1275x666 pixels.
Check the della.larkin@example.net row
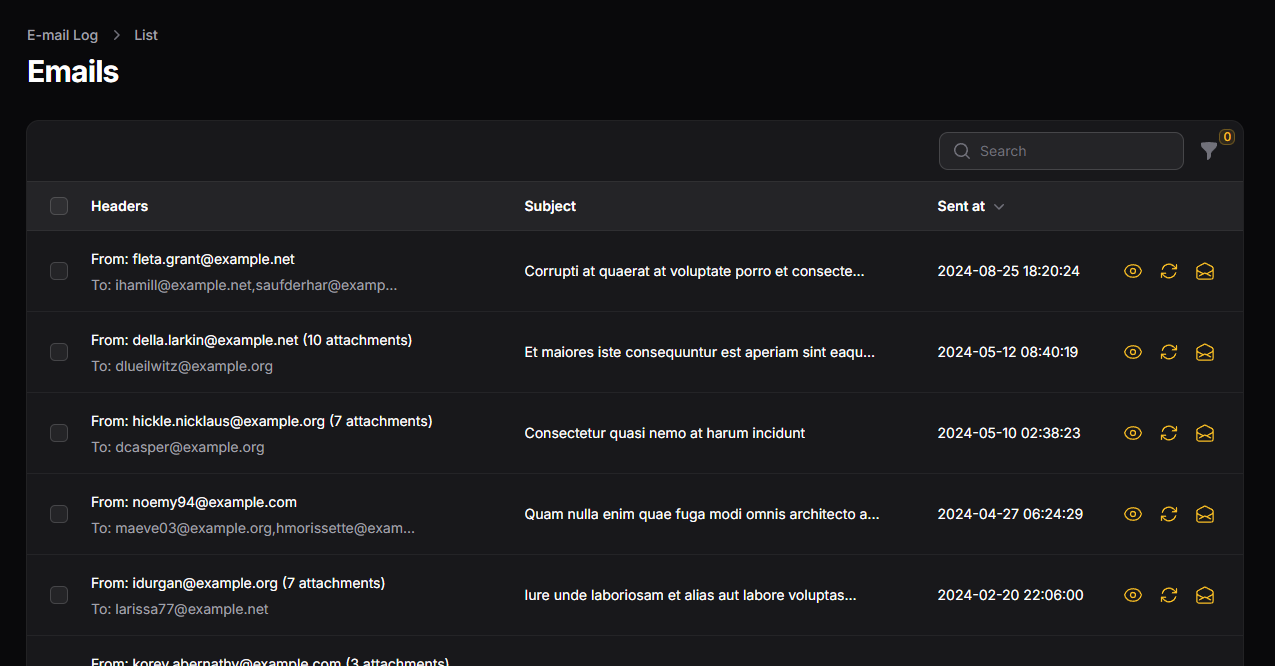pos(59,352)
